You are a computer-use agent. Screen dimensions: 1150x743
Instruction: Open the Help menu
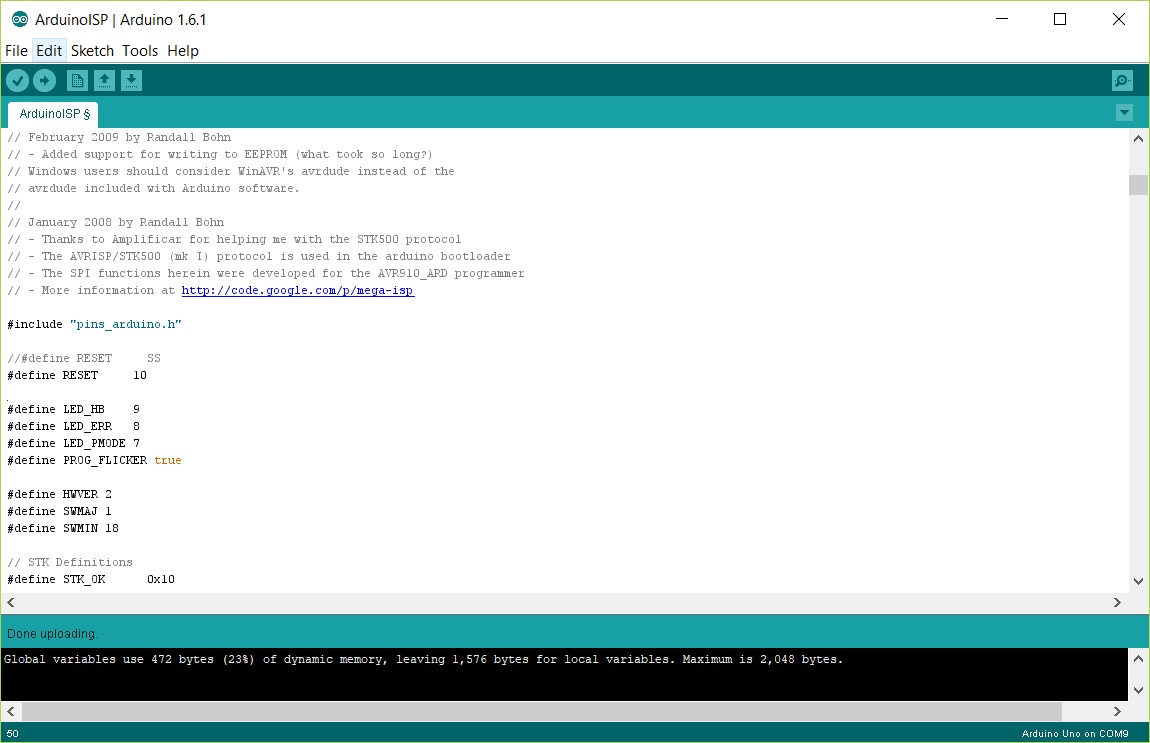tap(183, 51)
